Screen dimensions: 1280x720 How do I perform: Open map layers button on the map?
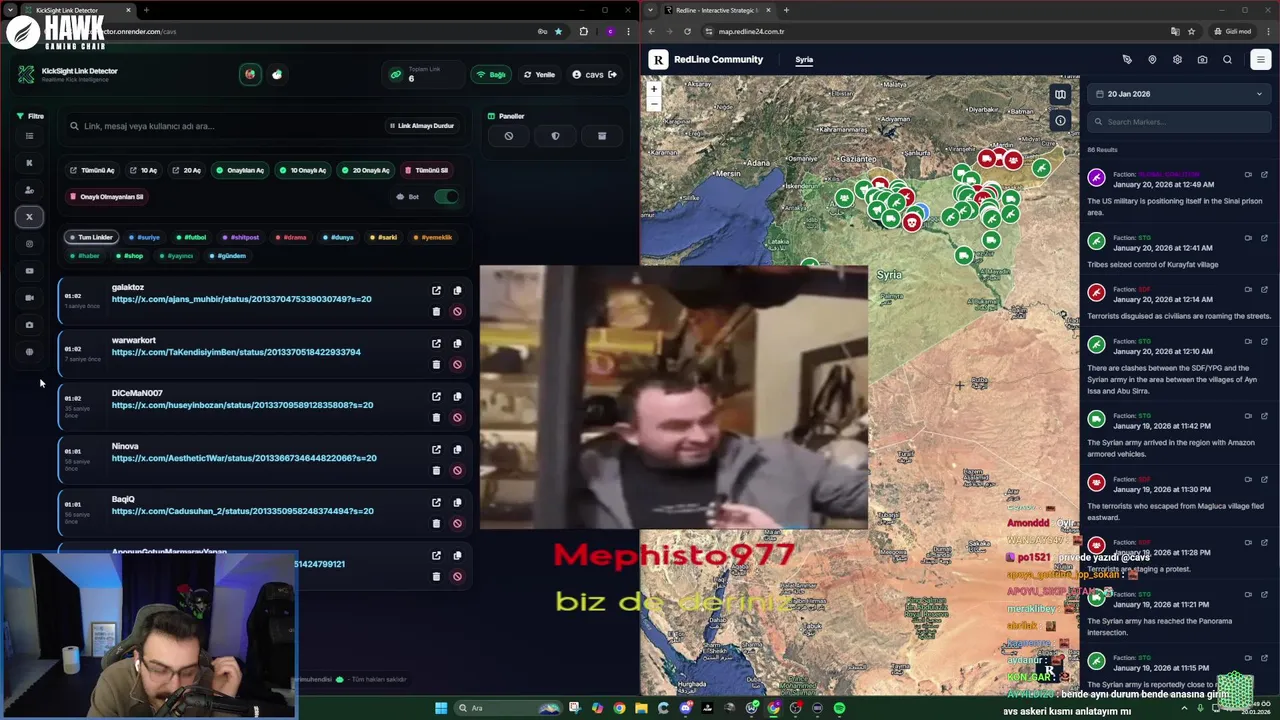tap(1060, 95)
